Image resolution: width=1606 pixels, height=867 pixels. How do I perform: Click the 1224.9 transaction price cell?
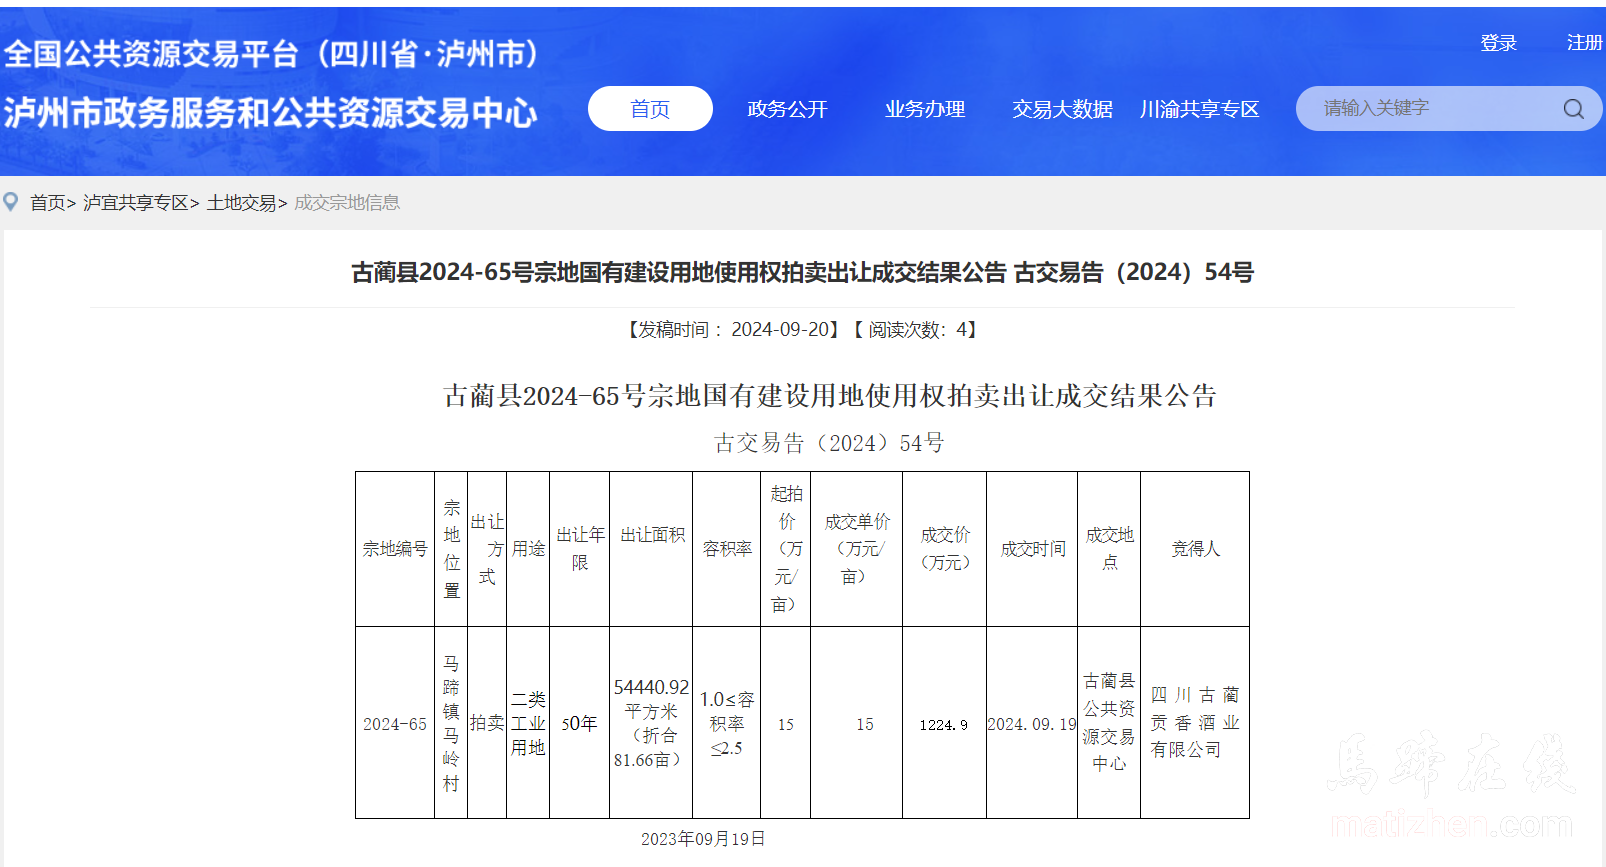tap(945, 724)
